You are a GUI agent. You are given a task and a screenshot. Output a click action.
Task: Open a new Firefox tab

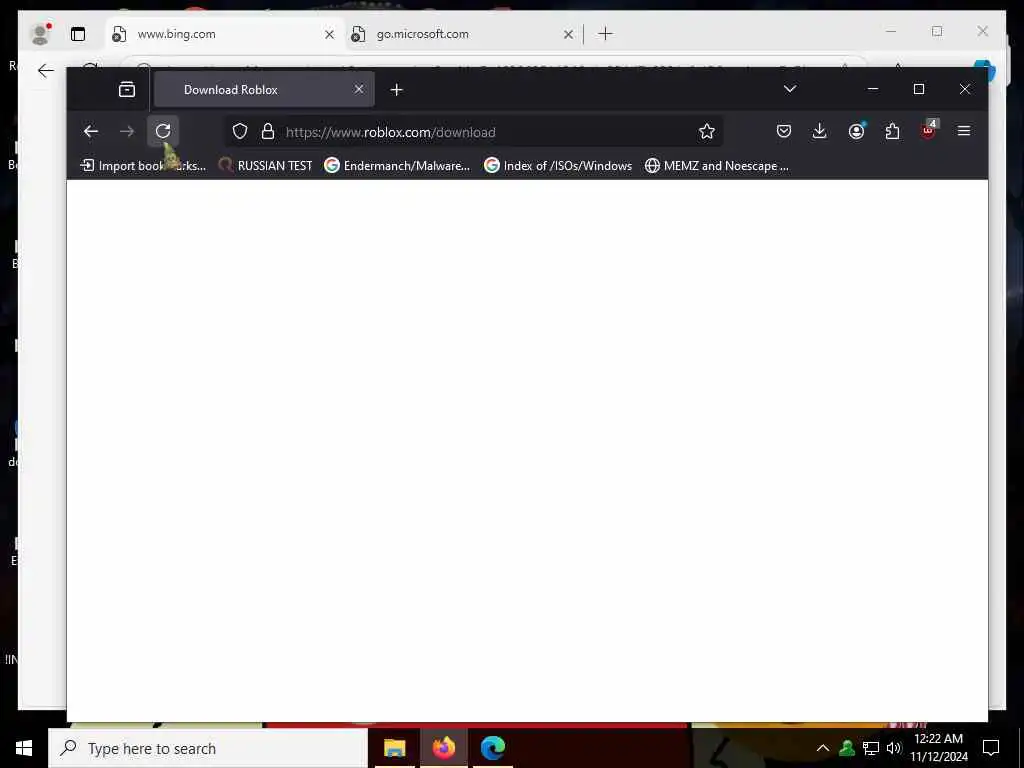coord(396,89)
